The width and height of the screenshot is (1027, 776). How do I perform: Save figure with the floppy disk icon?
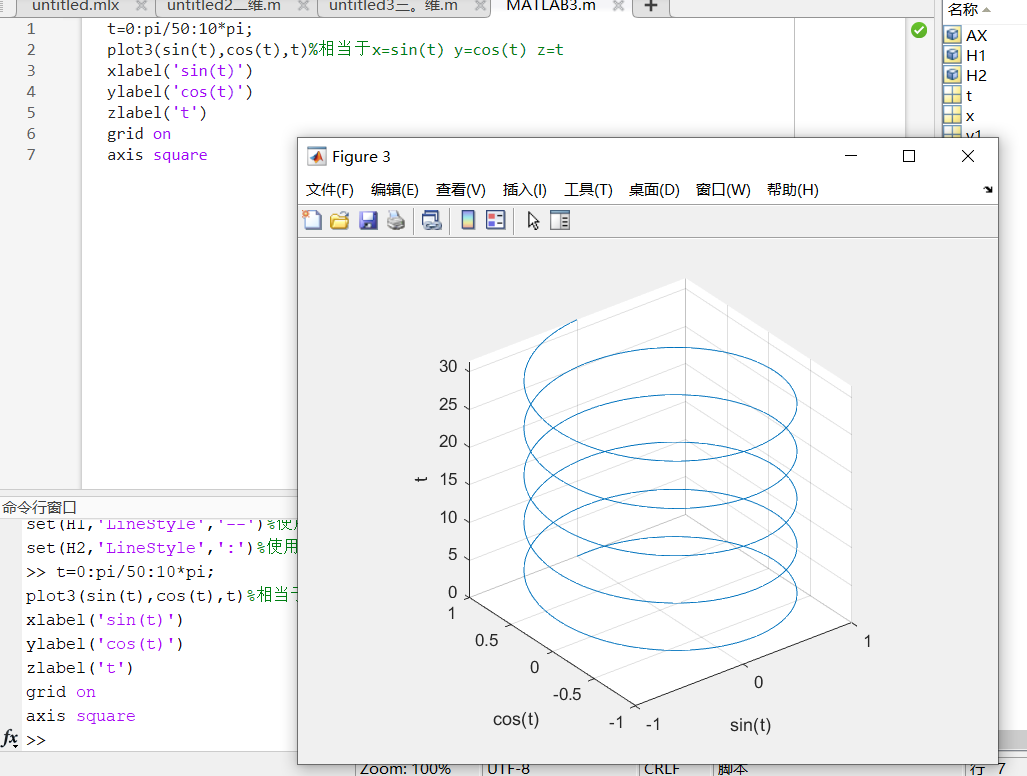368,220
